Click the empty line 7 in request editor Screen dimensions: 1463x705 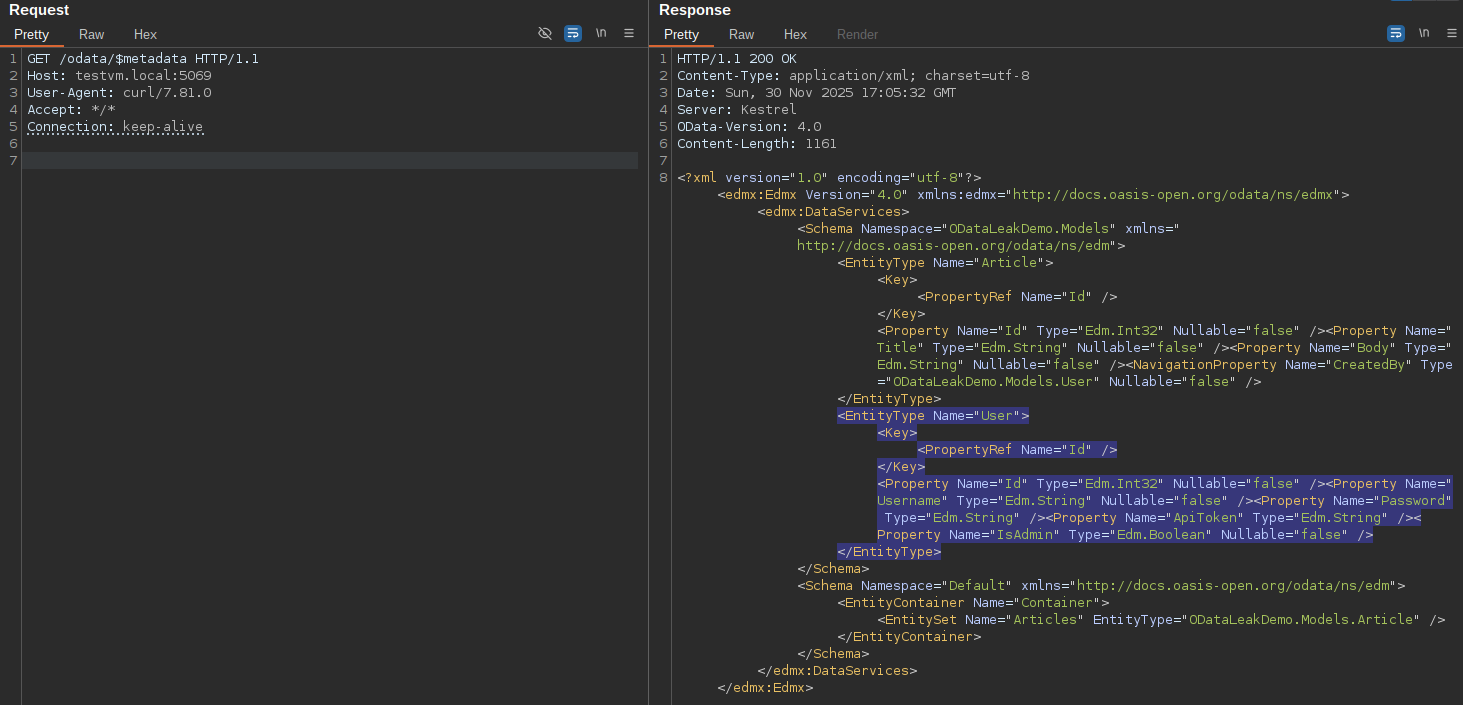(330, 161)
